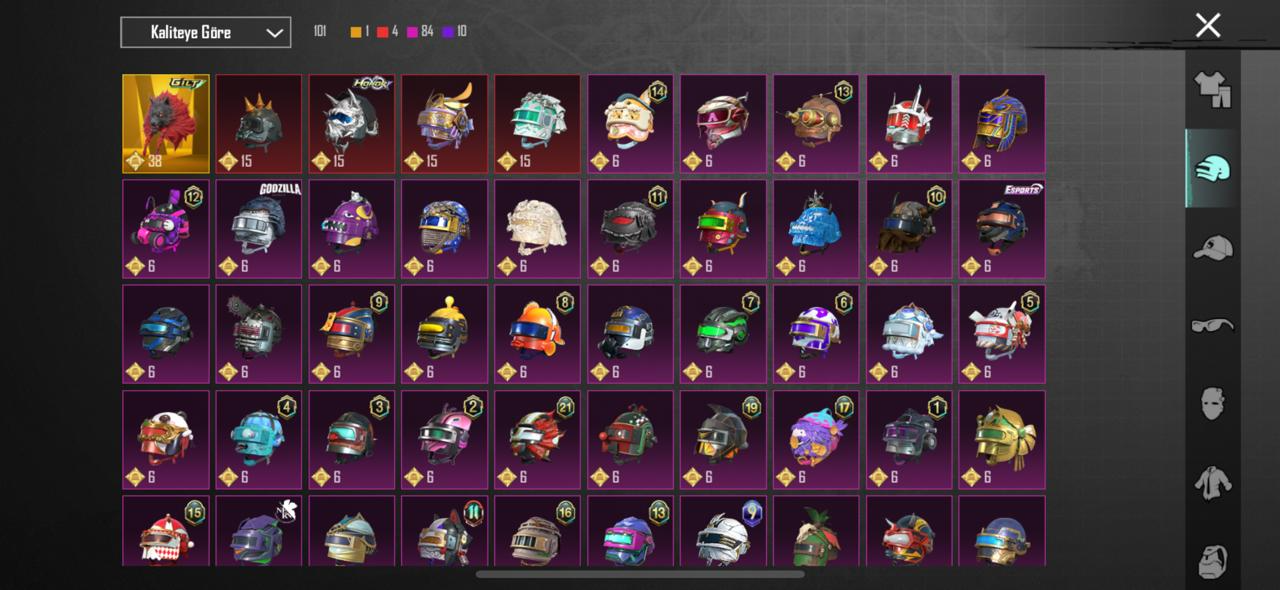Open the outfits clothing category icon
This screenshot has height=590, width=1280.
[1212, 88]
